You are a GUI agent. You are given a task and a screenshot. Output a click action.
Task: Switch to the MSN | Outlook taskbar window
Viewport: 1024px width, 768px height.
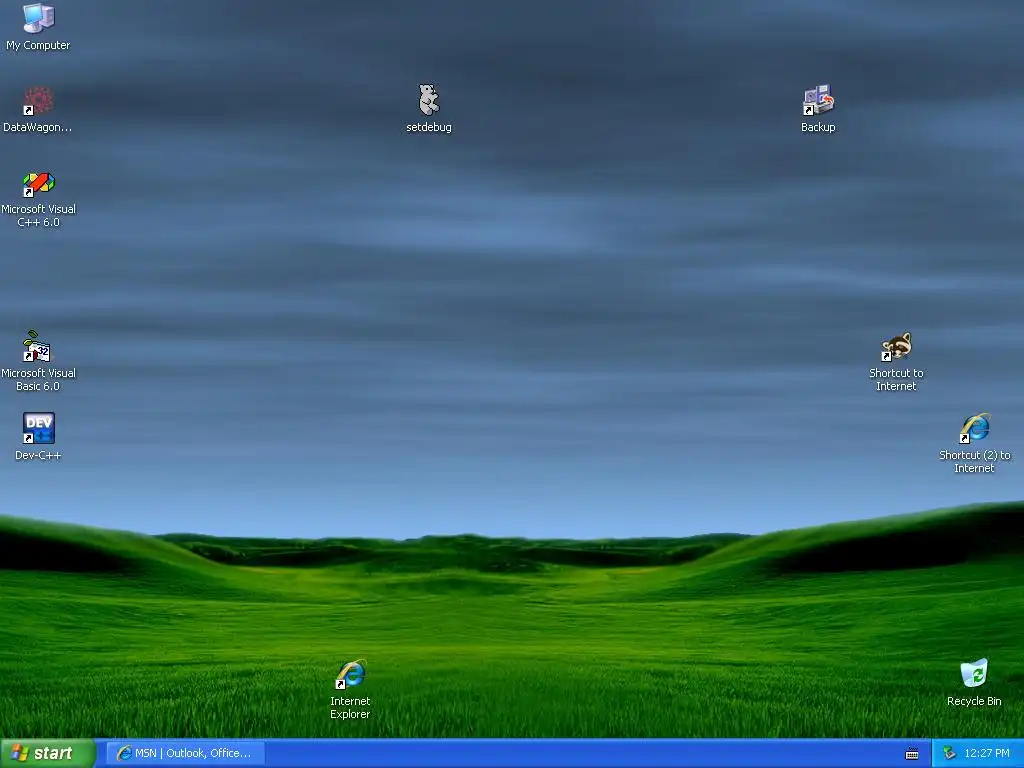pyautogui.click(x=185, y=753)
